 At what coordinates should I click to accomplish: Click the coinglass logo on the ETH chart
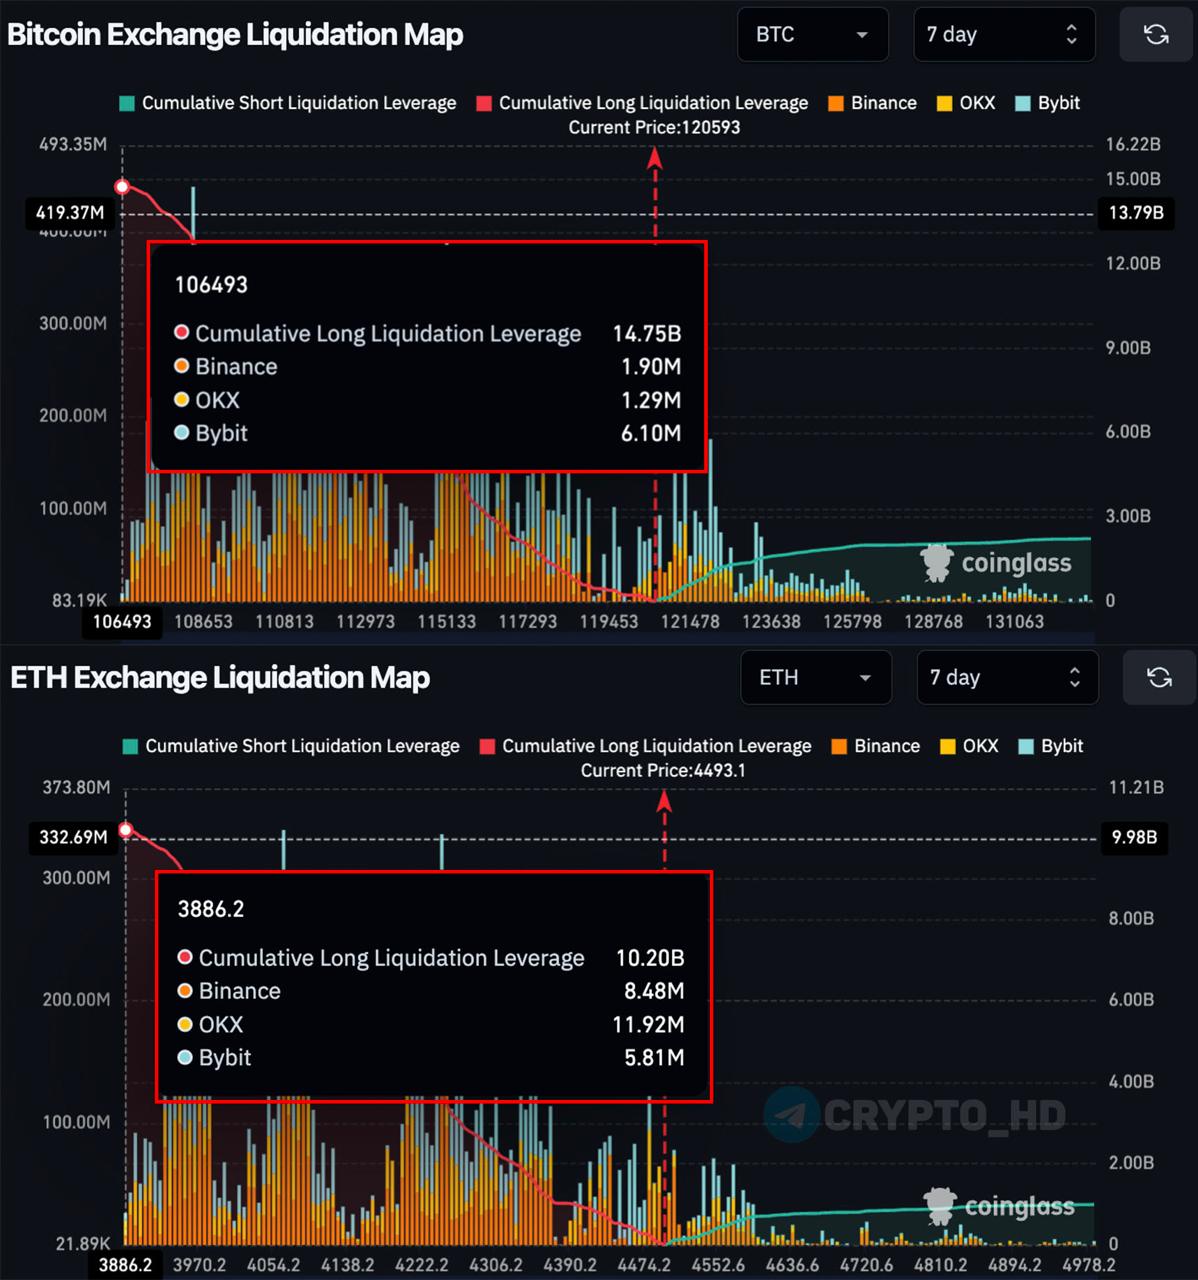(999, 1206)
